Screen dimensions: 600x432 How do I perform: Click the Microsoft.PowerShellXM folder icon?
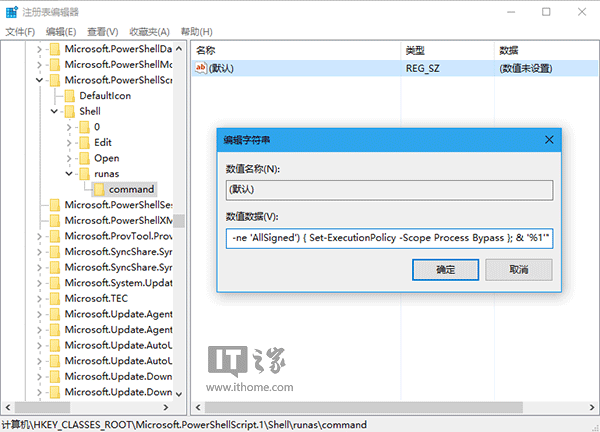point(55,220)
